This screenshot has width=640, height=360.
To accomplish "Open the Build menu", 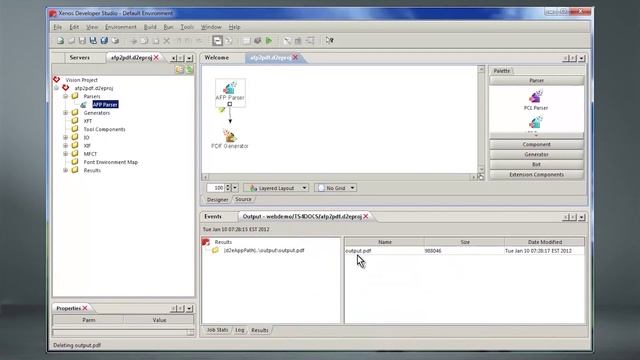I will coord(150,27).
